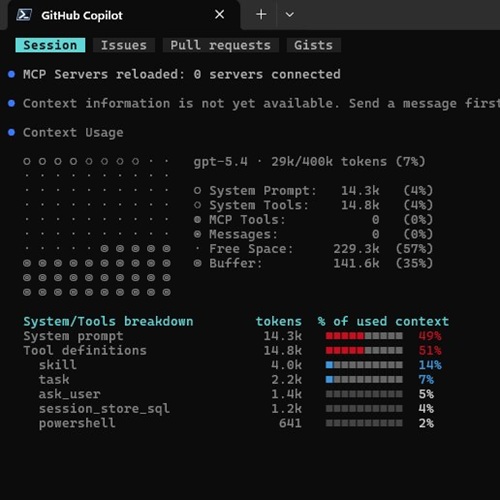The height and width of the screenshot is (500, 500).
Task: Open the Pull requests tab
Action: coord(220,45)
